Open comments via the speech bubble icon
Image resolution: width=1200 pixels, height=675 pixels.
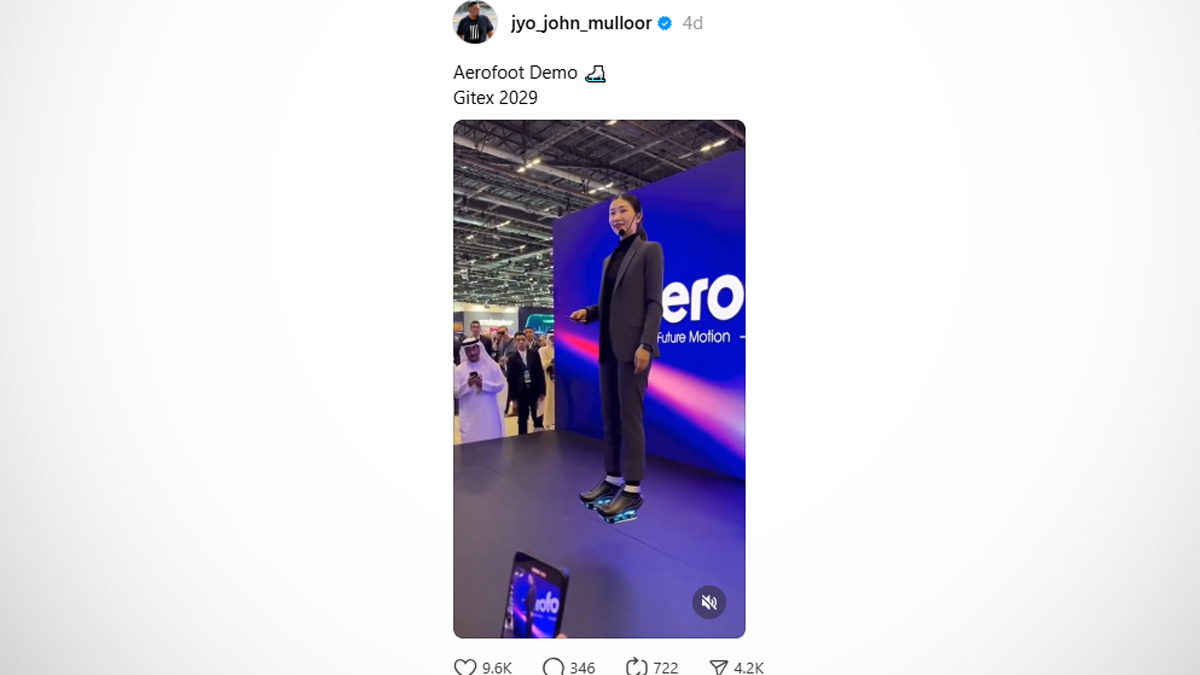click(x=553, y=667)
